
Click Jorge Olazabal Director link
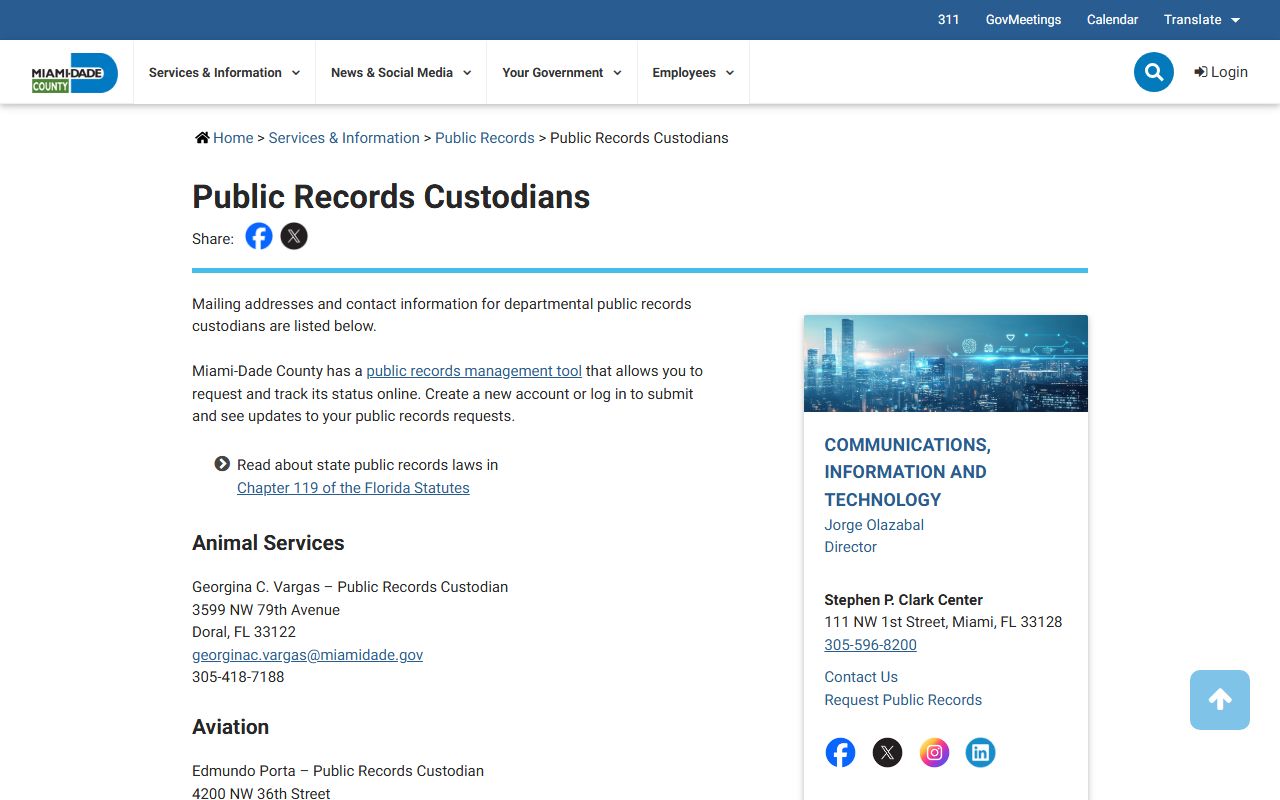(874, 536)
